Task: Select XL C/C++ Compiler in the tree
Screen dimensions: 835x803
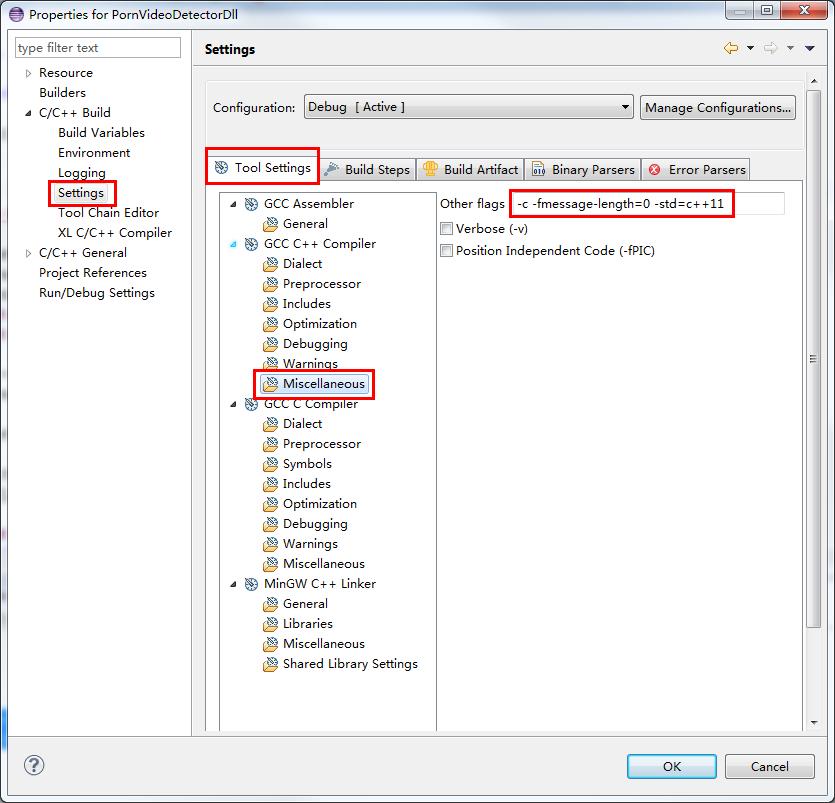Action: click(114, 233)
